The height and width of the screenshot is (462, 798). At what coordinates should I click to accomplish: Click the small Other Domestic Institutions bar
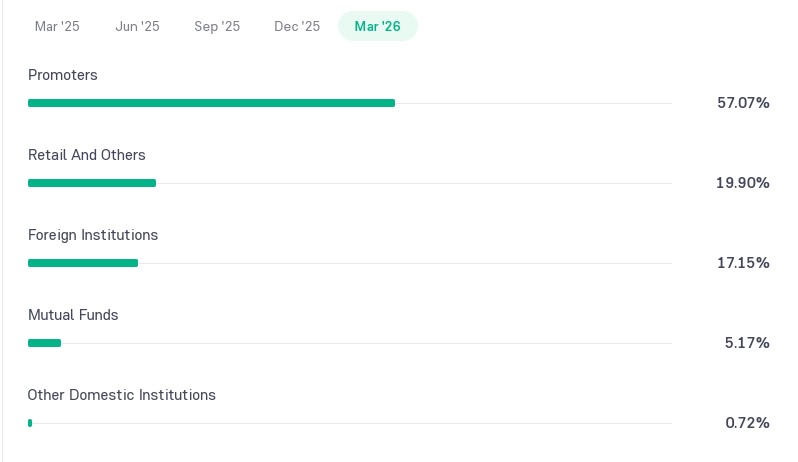pos(30,423)
